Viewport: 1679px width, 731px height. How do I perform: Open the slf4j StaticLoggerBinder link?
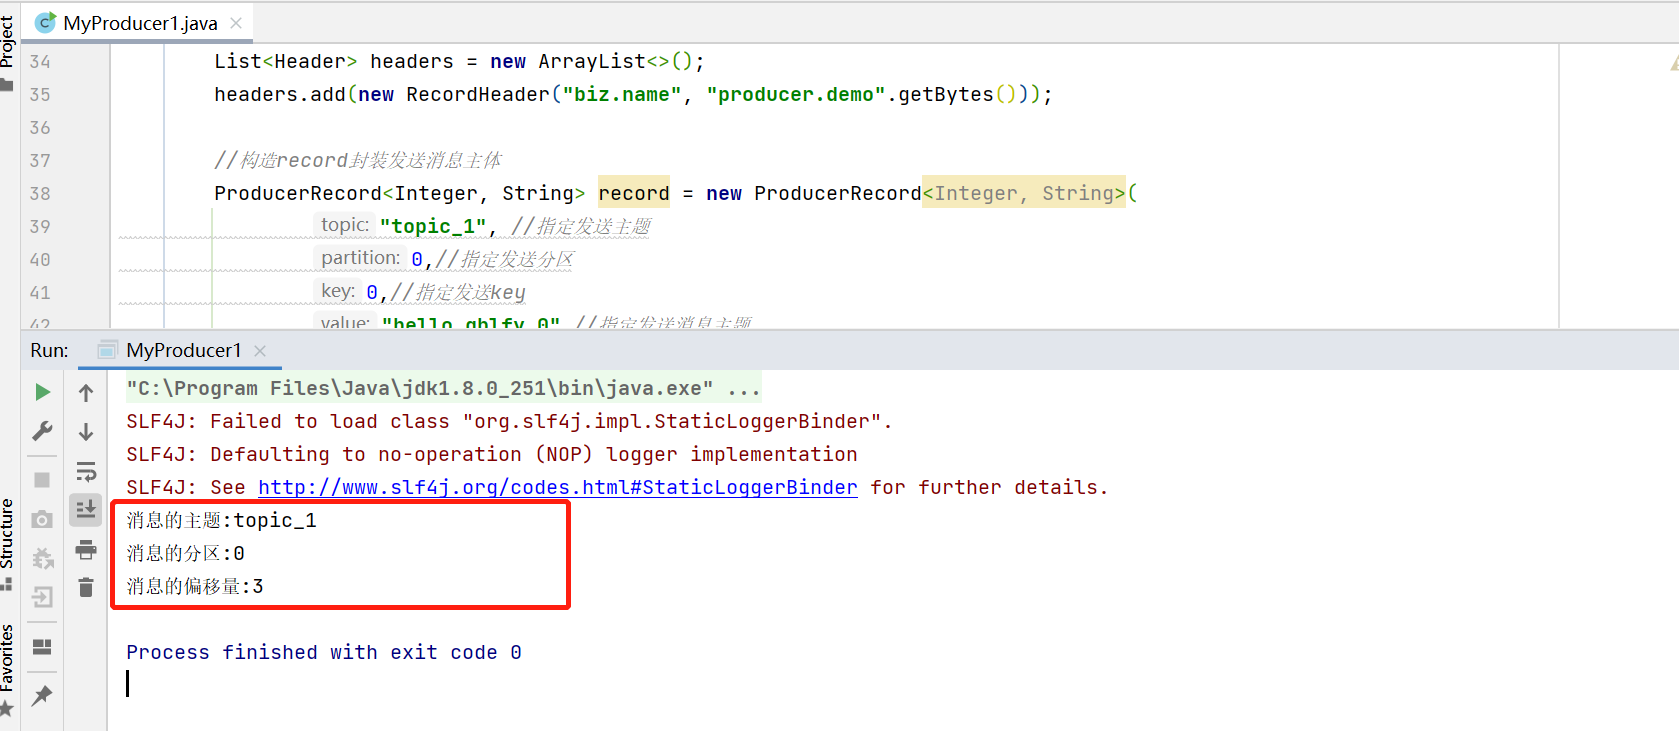558,487
